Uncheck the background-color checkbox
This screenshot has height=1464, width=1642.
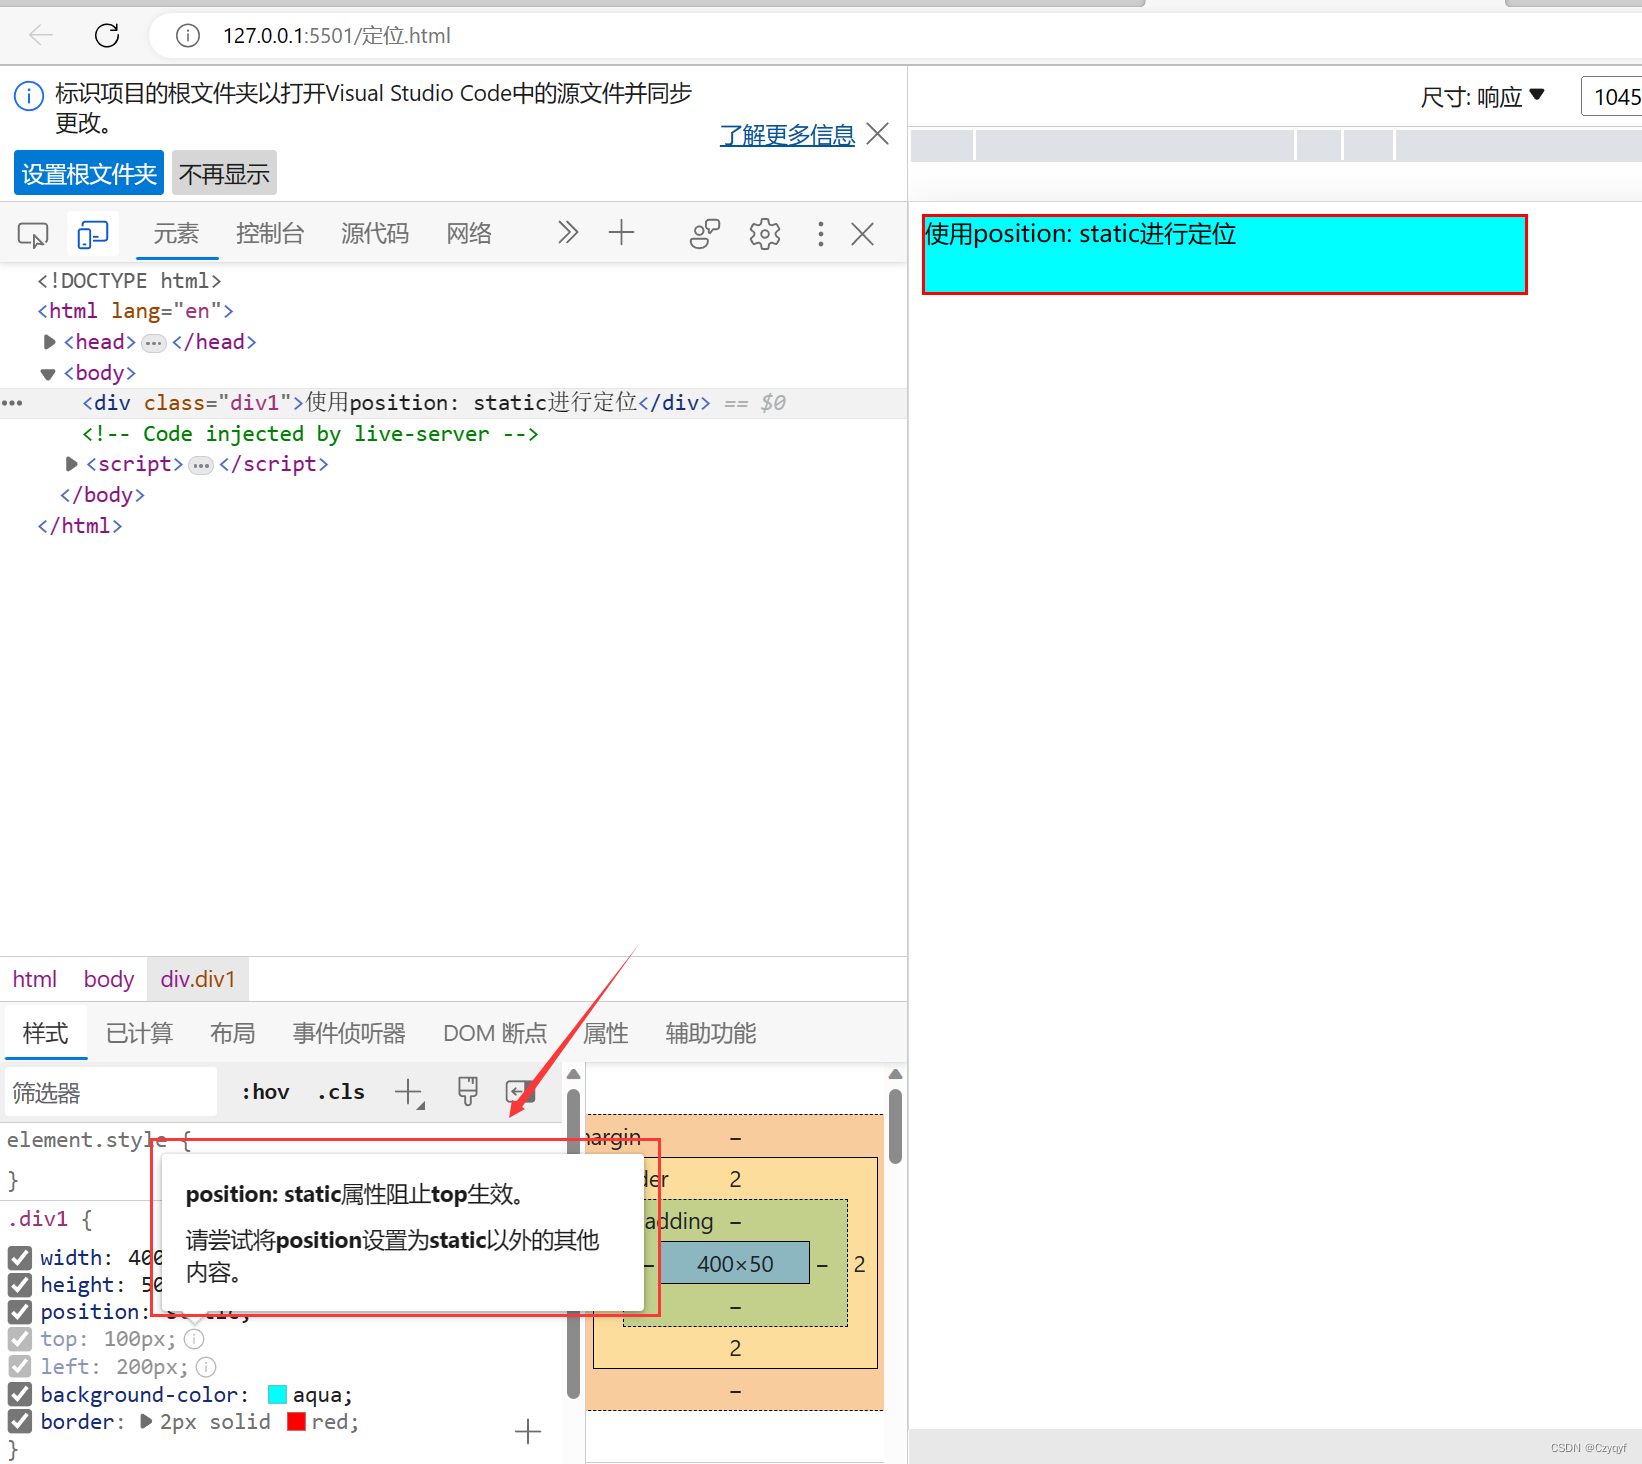tap(20, 1394)
